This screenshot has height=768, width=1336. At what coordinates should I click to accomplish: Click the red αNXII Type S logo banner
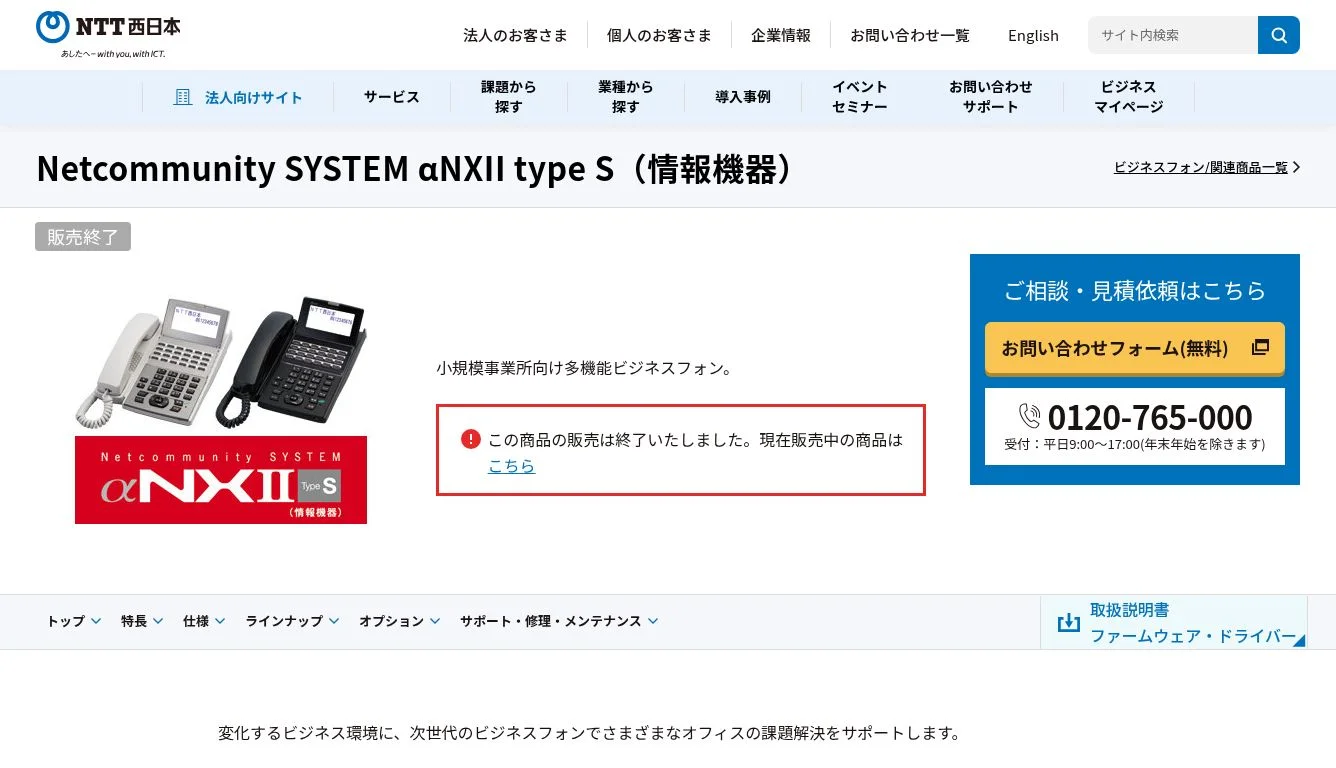tap(221, 480)
